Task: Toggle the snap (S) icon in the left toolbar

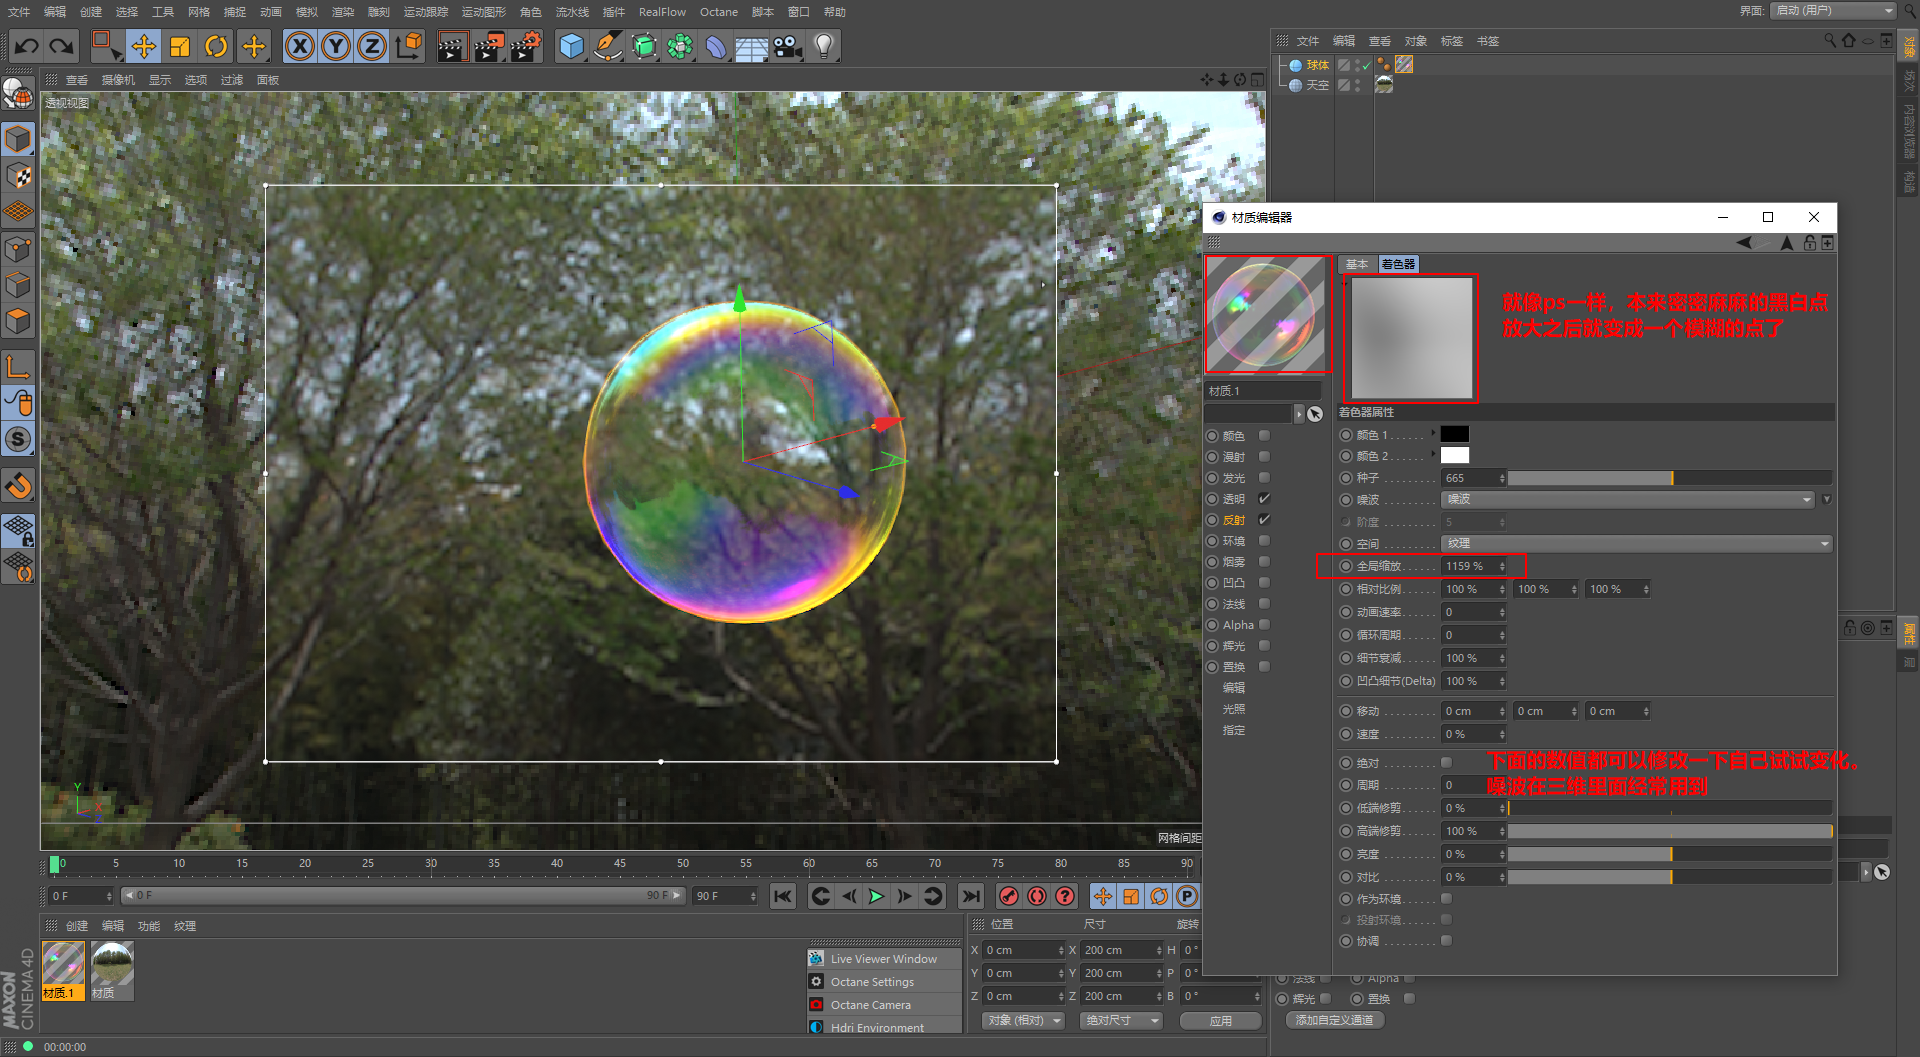Action: pyautogui.click(x=19, y=439)
